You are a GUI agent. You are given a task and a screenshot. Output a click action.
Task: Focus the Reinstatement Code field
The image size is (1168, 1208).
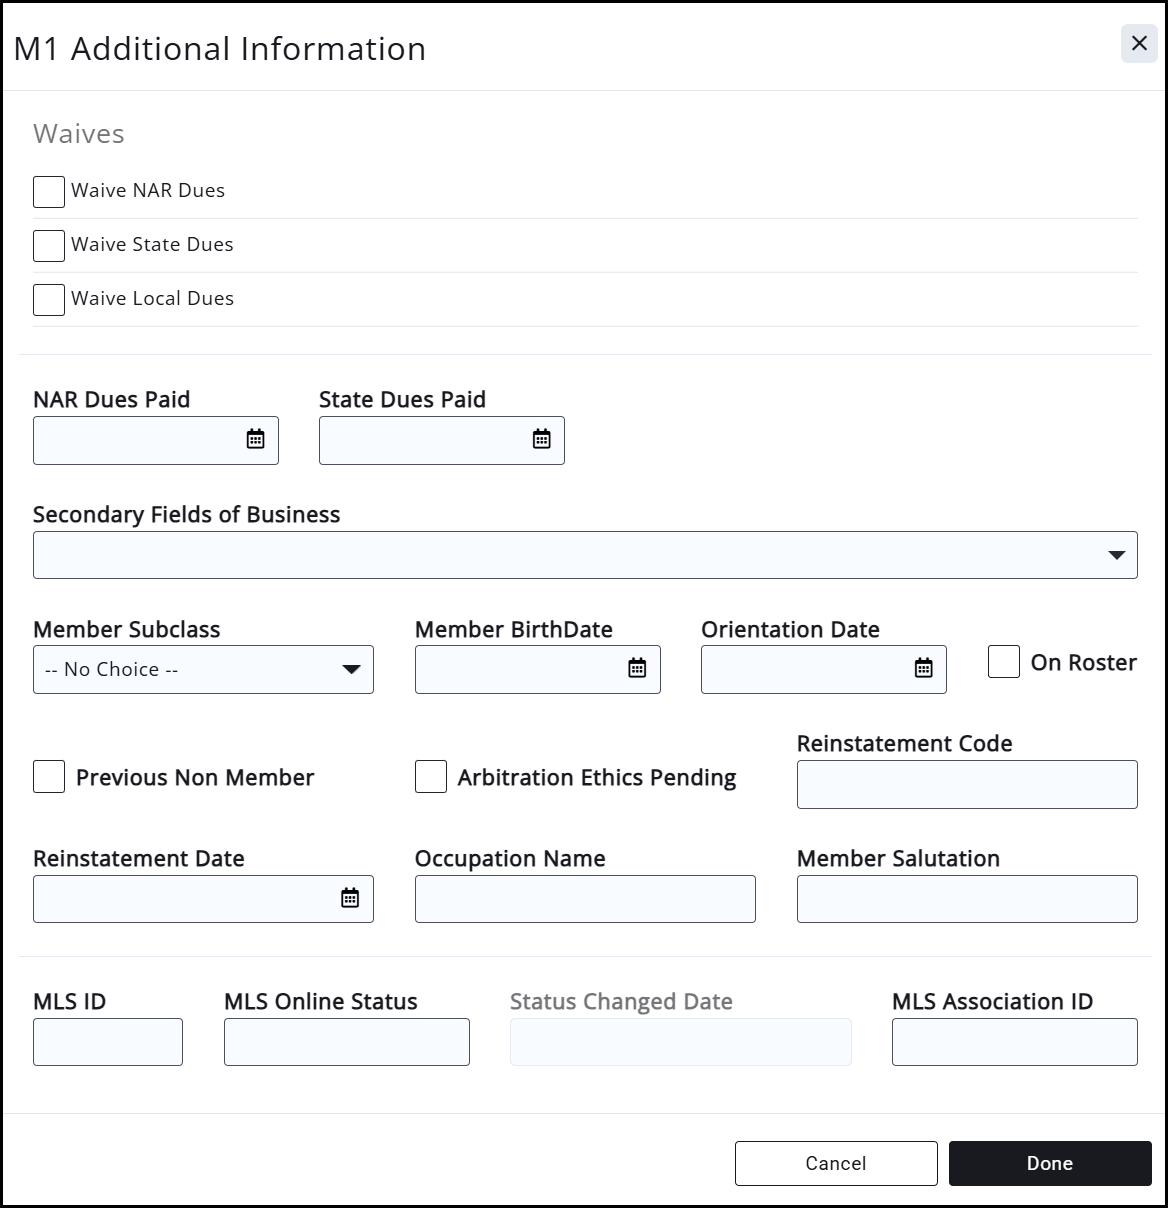coord(967,784)
